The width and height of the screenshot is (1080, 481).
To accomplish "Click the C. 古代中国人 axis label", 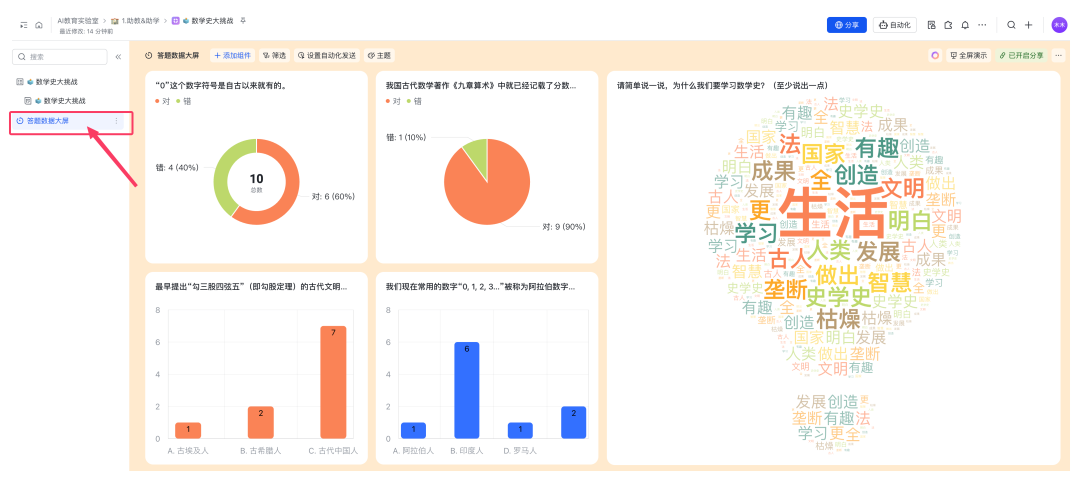I will tap(333, 451).
